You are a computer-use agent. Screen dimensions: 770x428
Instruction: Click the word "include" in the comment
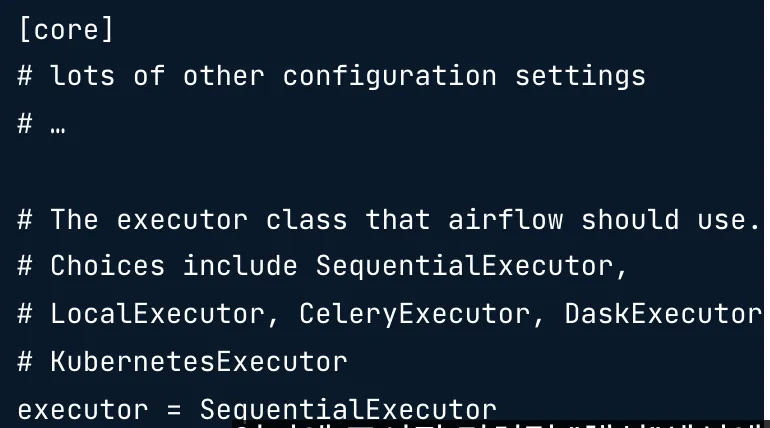click(240, 266)
